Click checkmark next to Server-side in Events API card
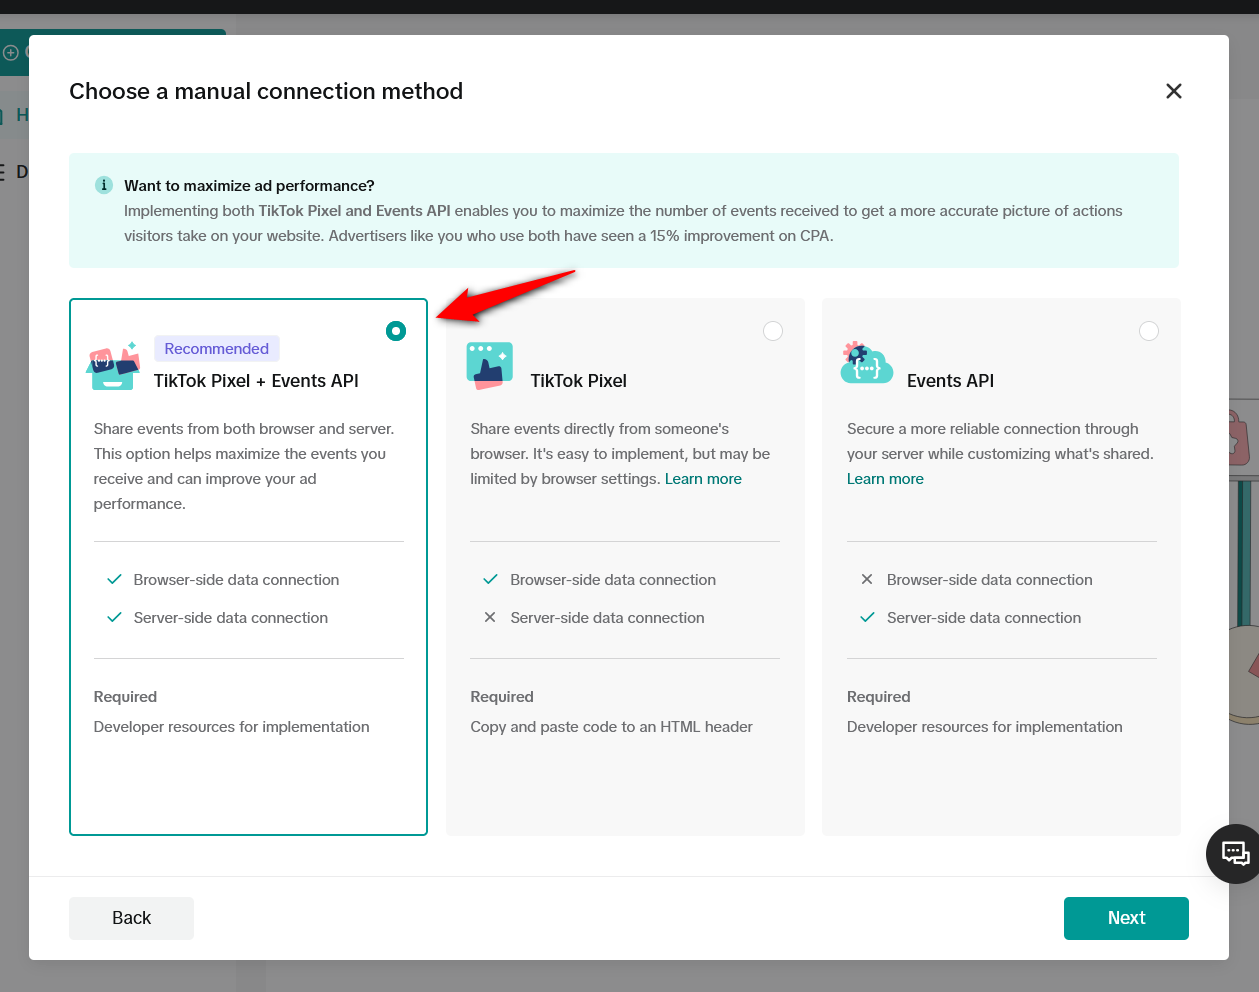Image resolution: width=1259 pixels, height=992 pixels. tap(867, 618)
